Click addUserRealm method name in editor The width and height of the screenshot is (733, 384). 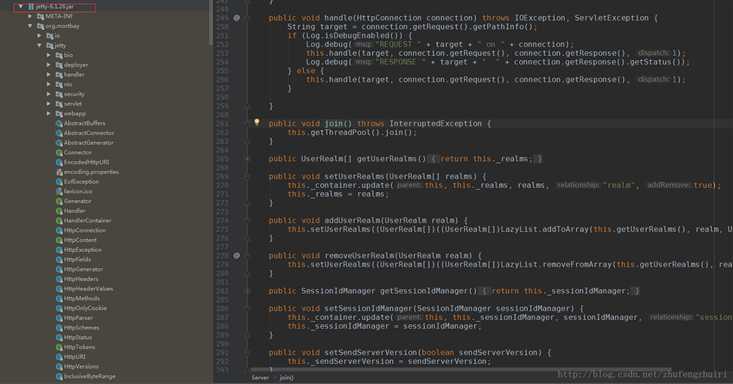(352, 220)
